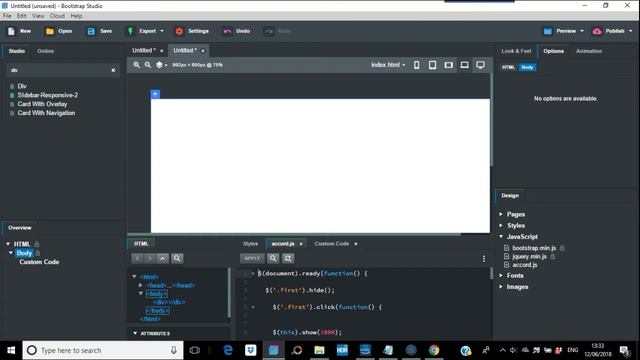
Task: Select the Body breadcrumb in Options panel
Action: click(527, 67)
